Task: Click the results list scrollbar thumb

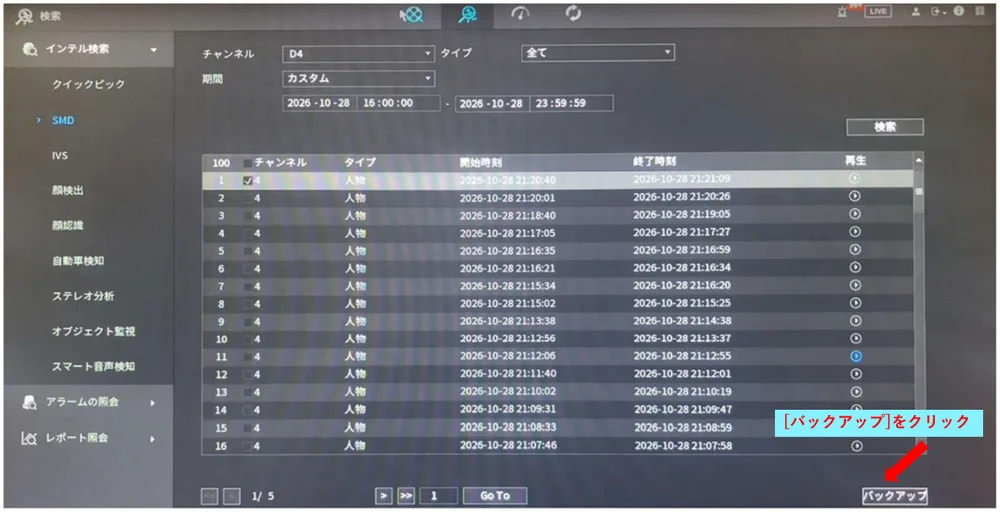Action: [x=918, y=191]
